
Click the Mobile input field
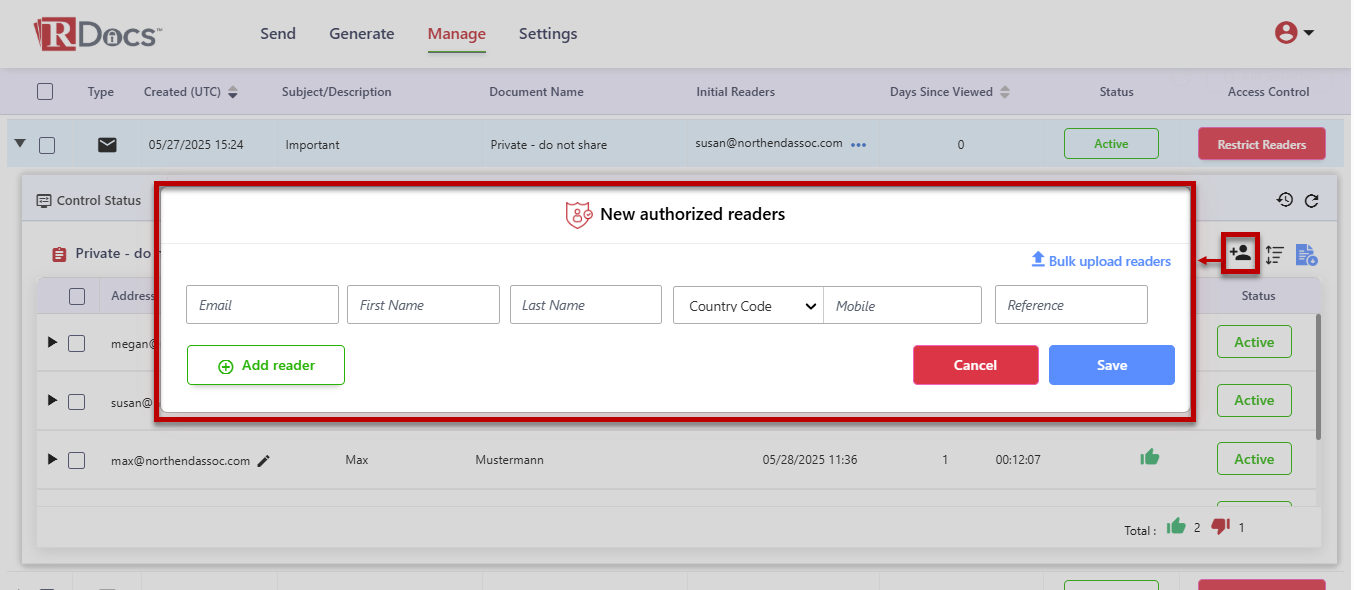pyautogui.click(x=903, y=305)
